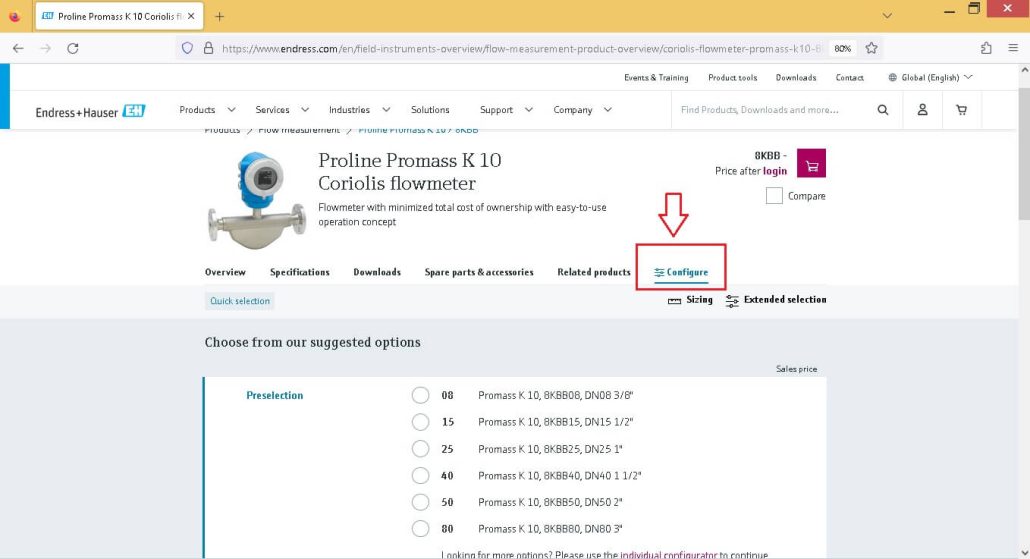Close the Proline Promass K 10 tab
The height and width of the screenshot is (559, 1030).
(191, 16)
